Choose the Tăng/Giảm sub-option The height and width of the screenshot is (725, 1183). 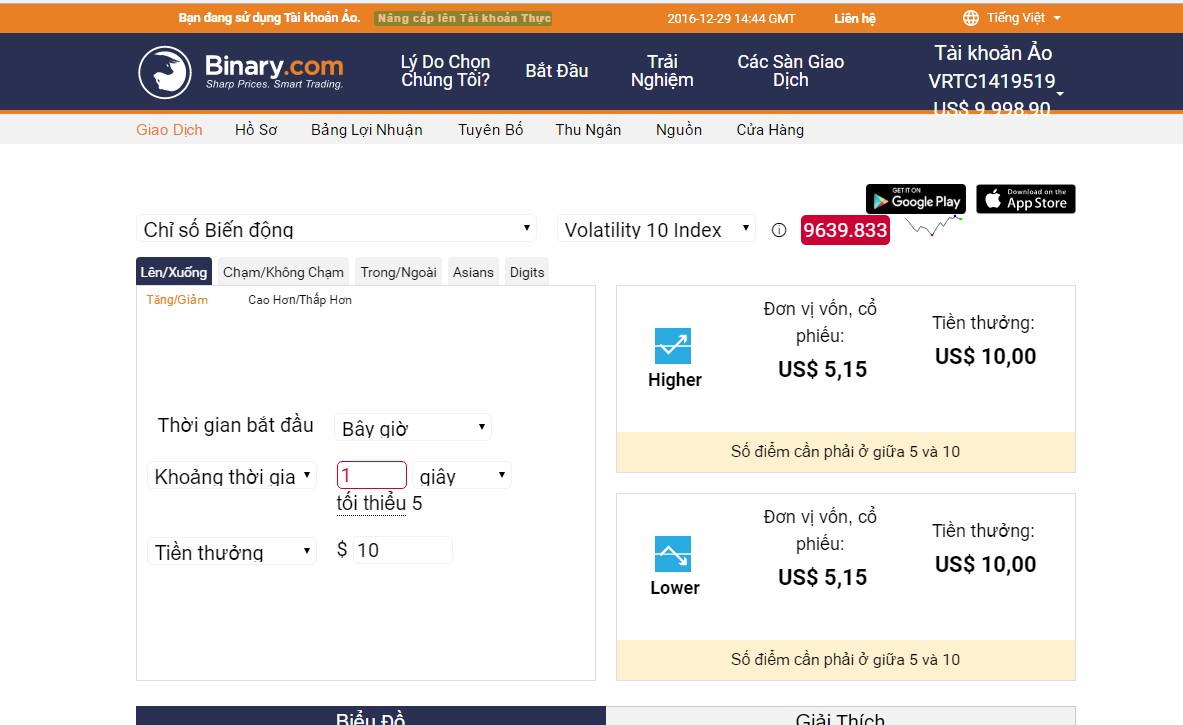(177, 300)
